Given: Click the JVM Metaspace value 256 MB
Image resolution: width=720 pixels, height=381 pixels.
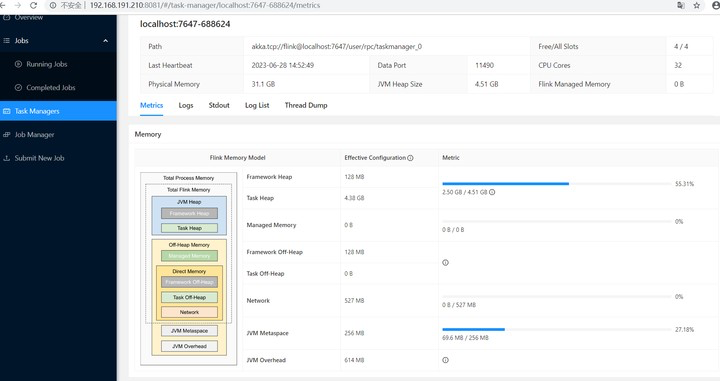Looking at the screenshot, I should coord(354,333).
